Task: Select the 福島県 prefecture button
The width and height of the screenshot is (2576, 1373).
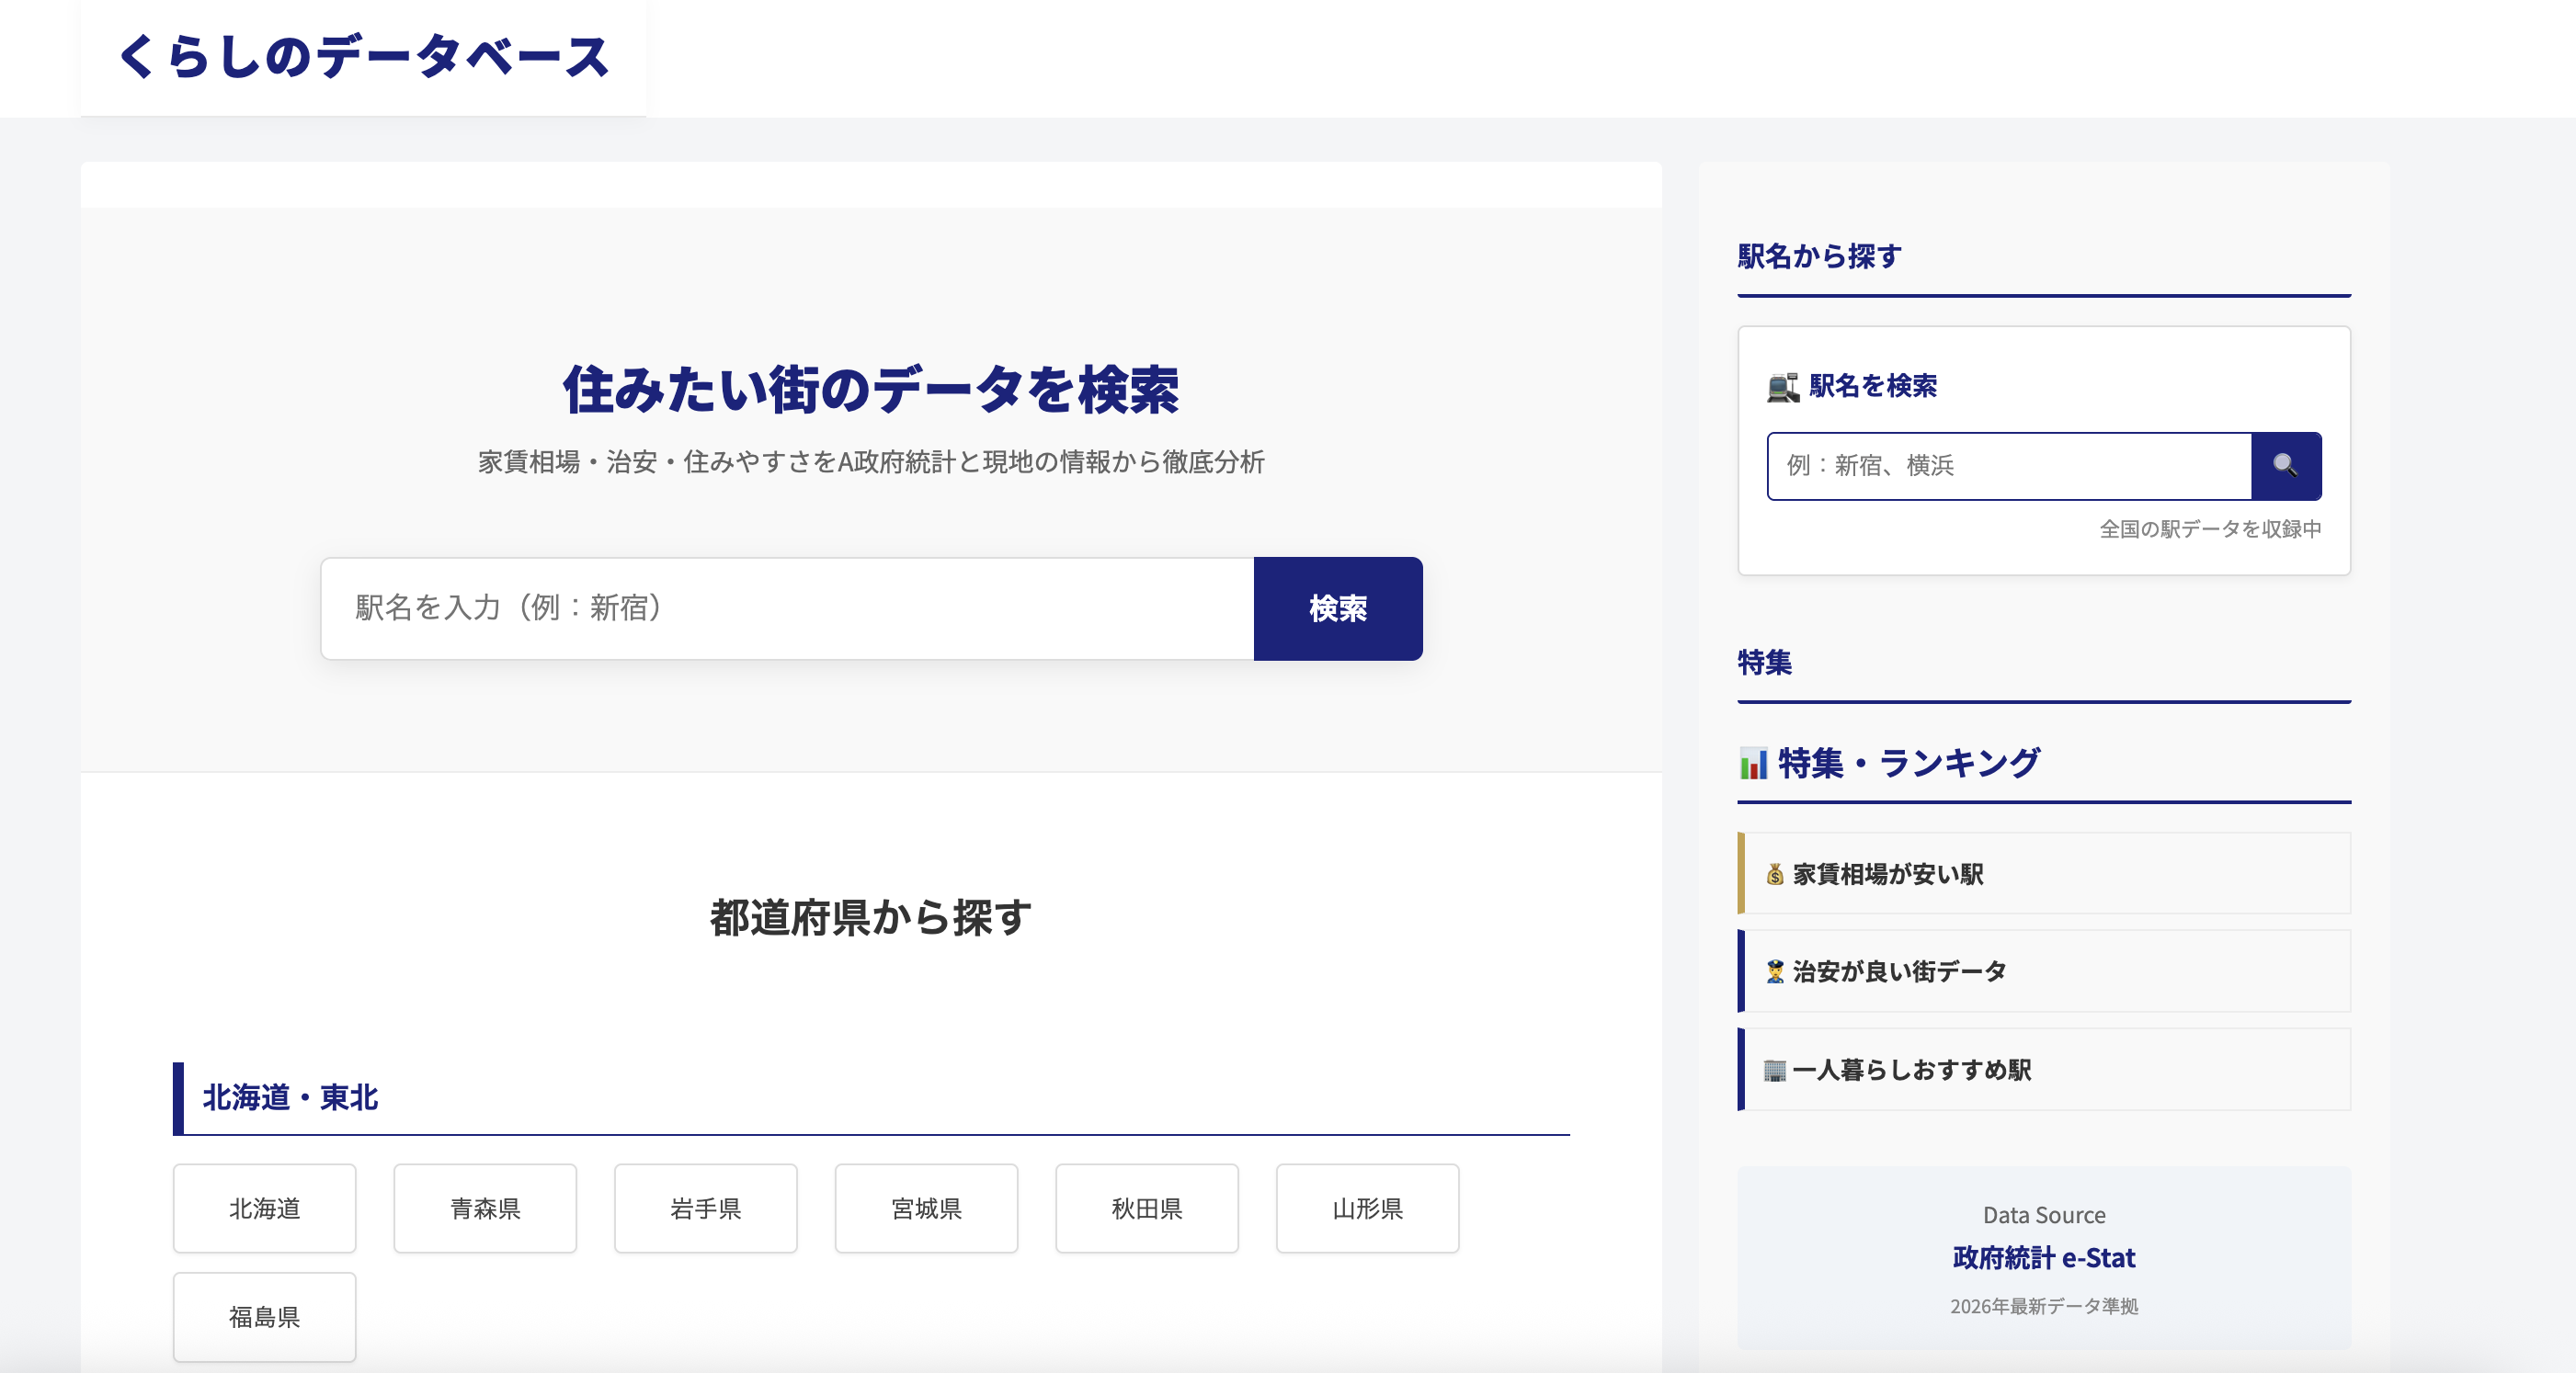Action: [264, 1317]
